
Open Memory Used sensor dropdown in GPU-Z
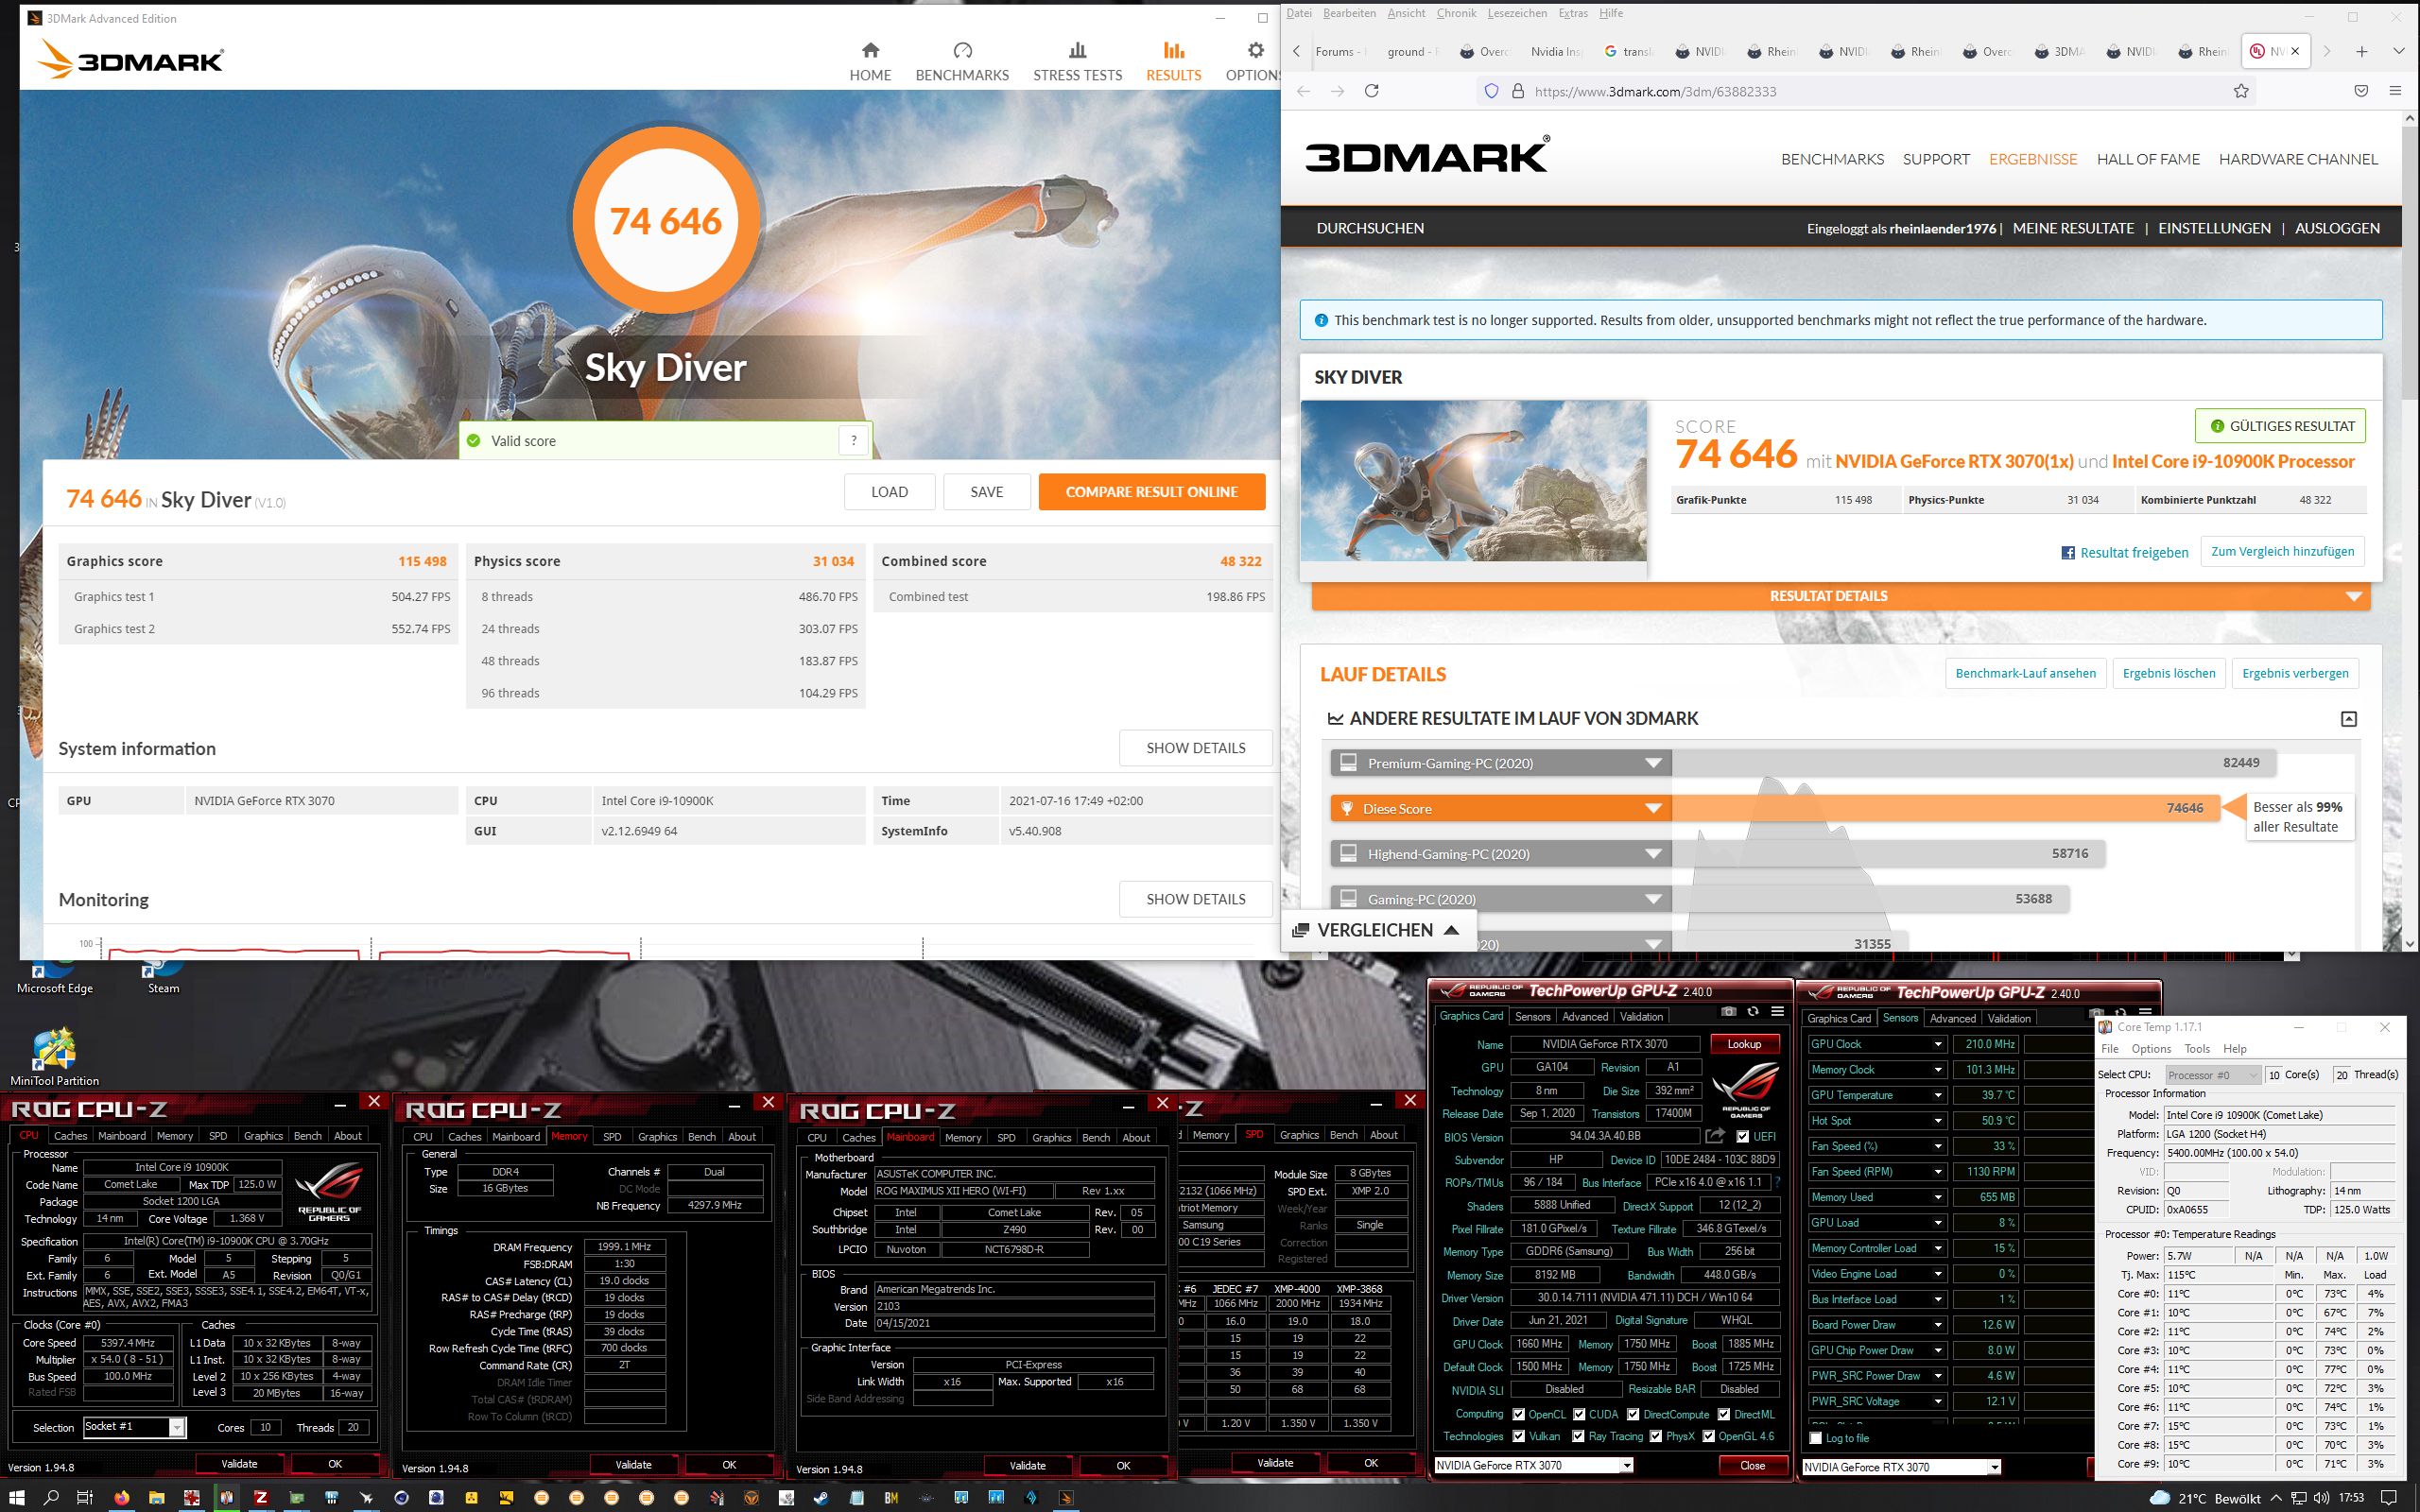(x=1938, y=1197)
